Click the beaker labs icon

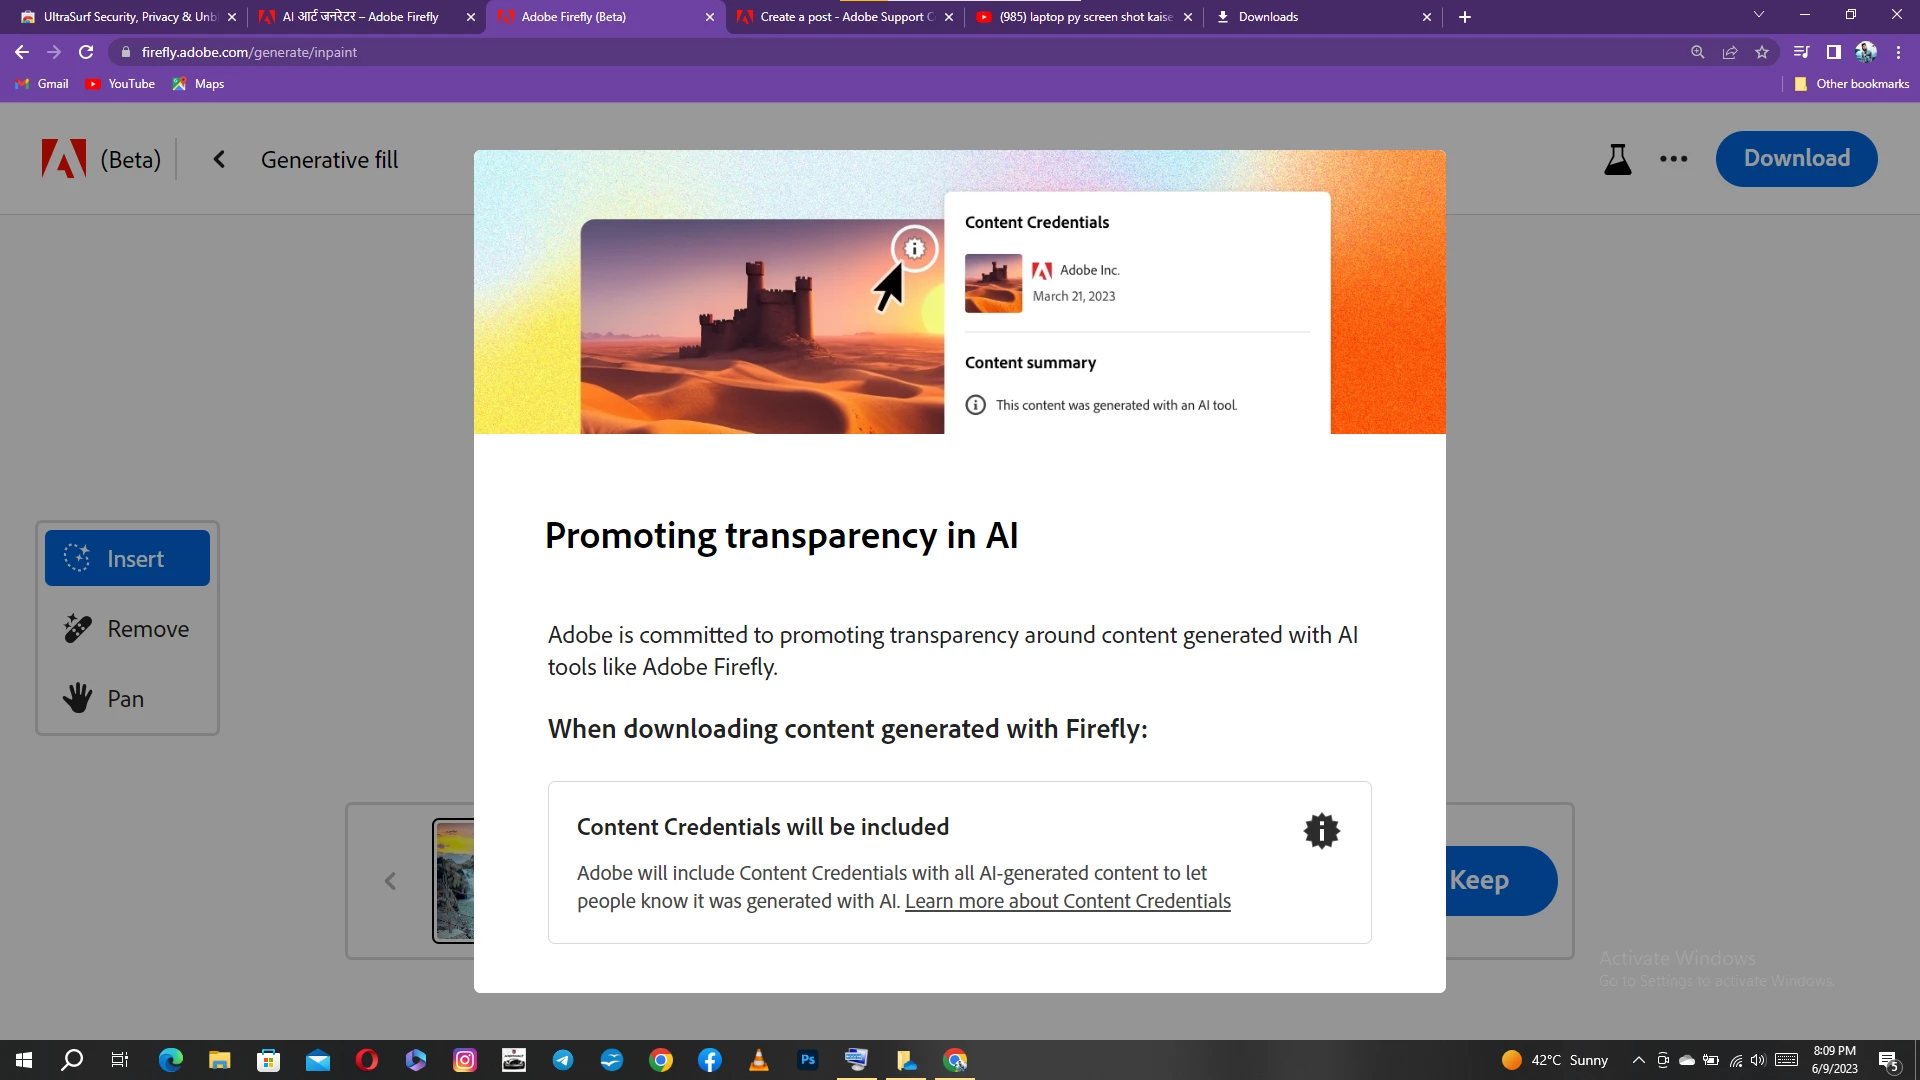[x=1617, y=159]
